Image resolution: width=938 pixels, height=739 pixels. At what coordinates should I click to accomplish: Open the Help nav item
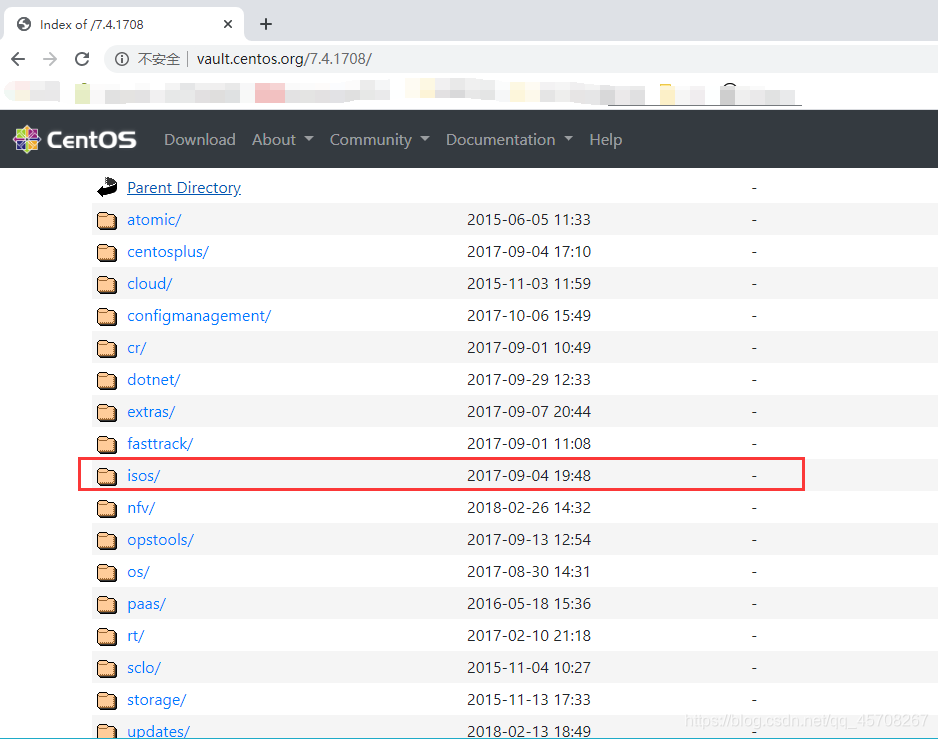(605, 139)
